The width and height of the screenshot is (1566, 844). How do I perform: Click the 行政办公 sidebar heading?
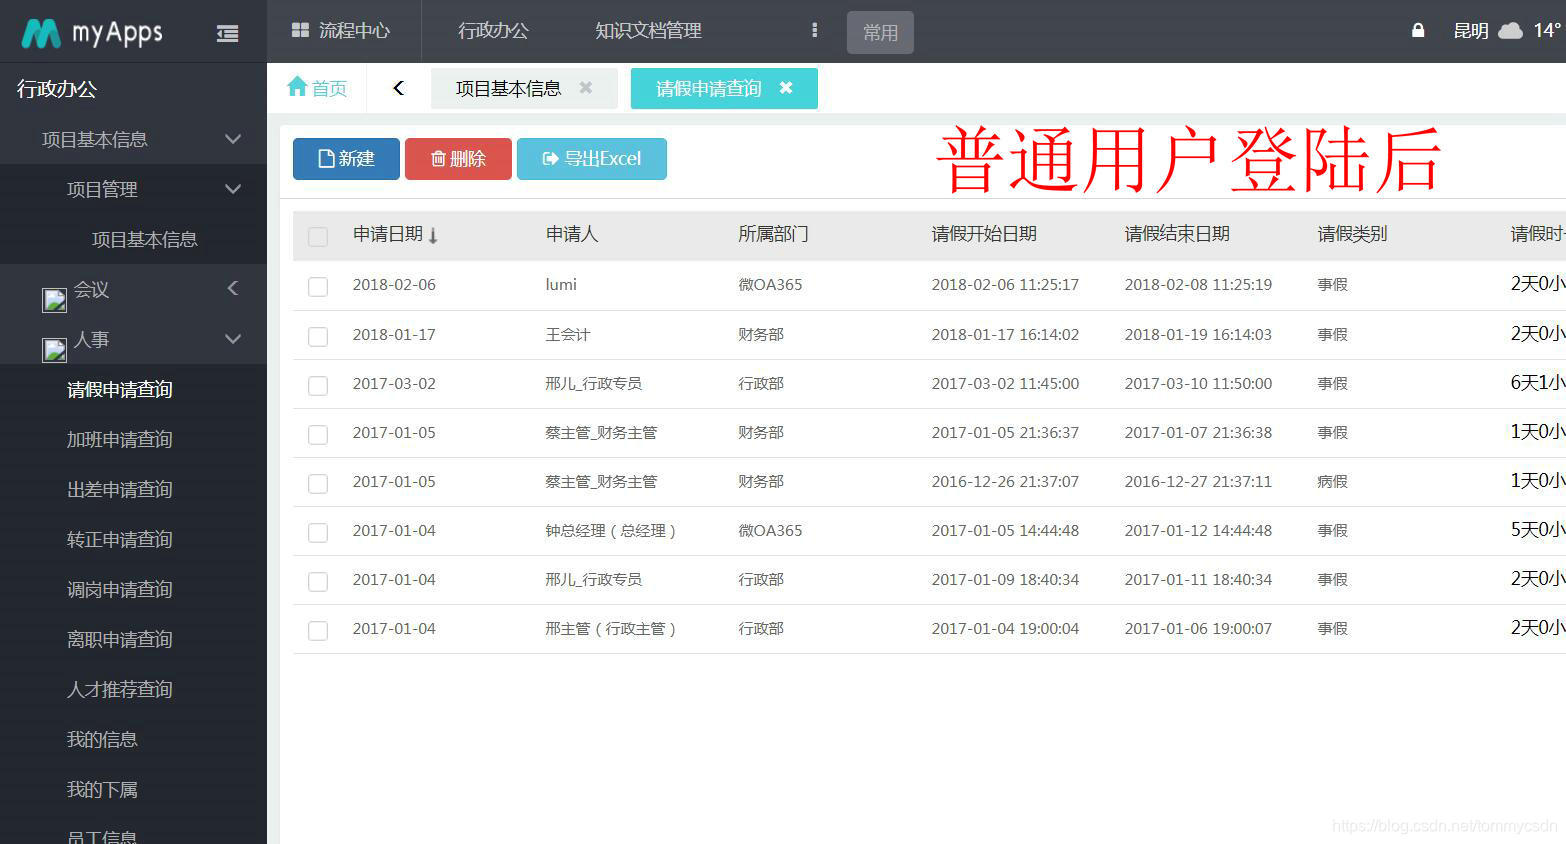point(57,89)
